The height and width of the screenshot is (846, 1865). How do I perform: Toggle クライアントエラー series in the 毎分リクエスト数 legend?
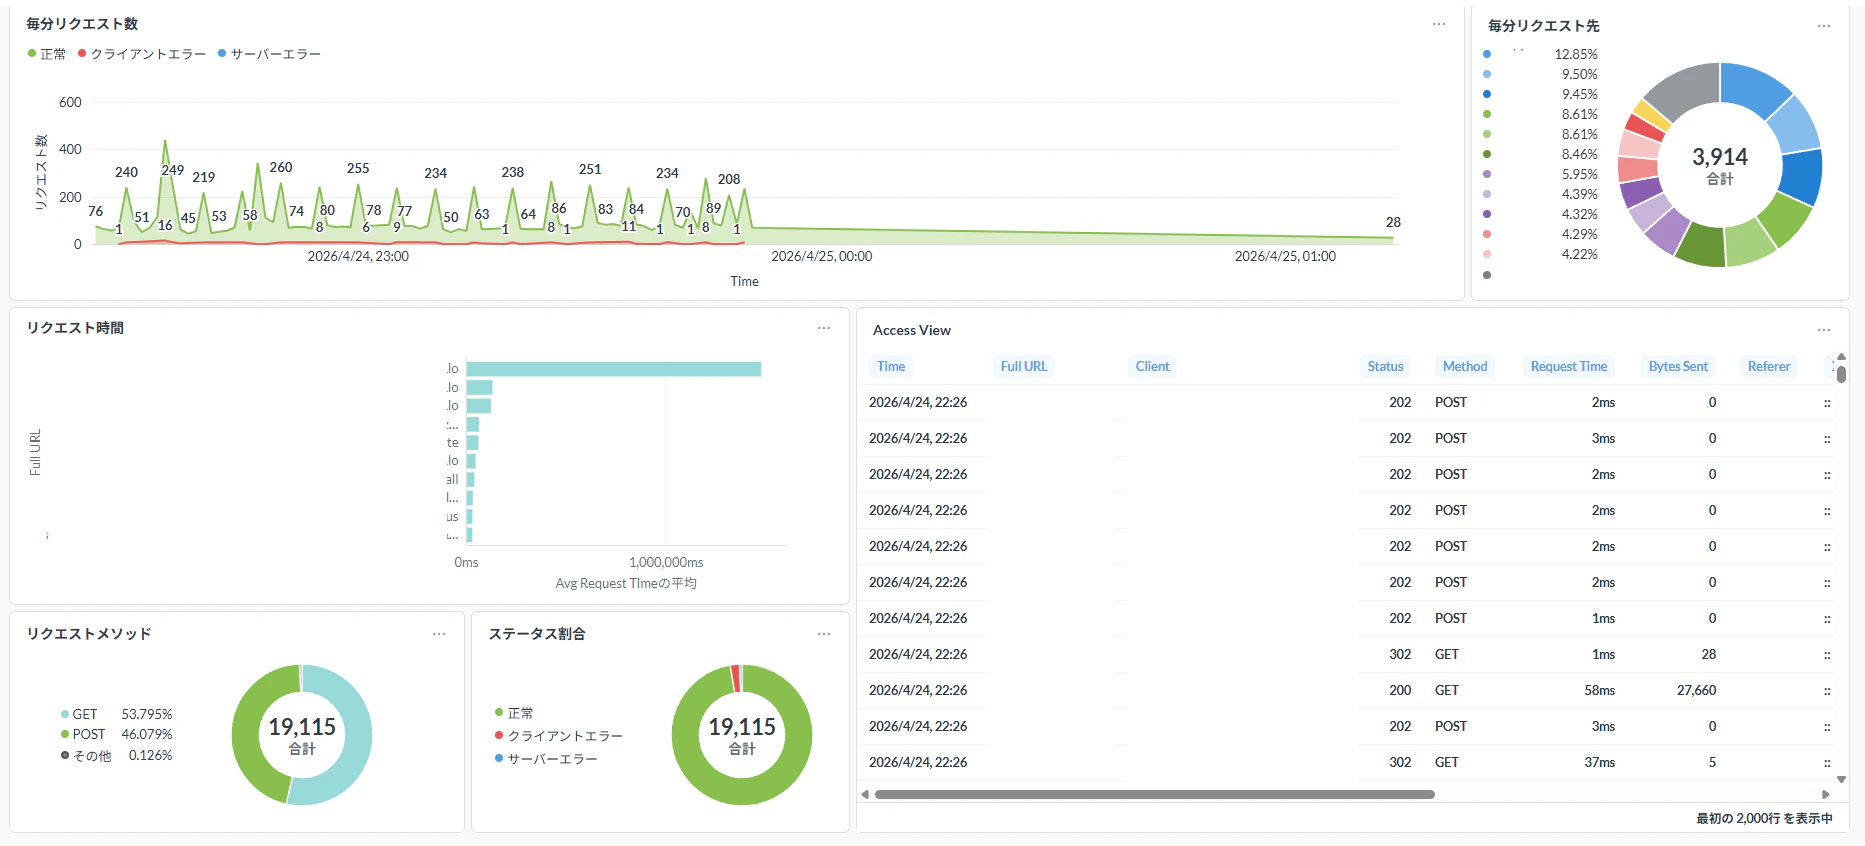[x=142, y=54]
